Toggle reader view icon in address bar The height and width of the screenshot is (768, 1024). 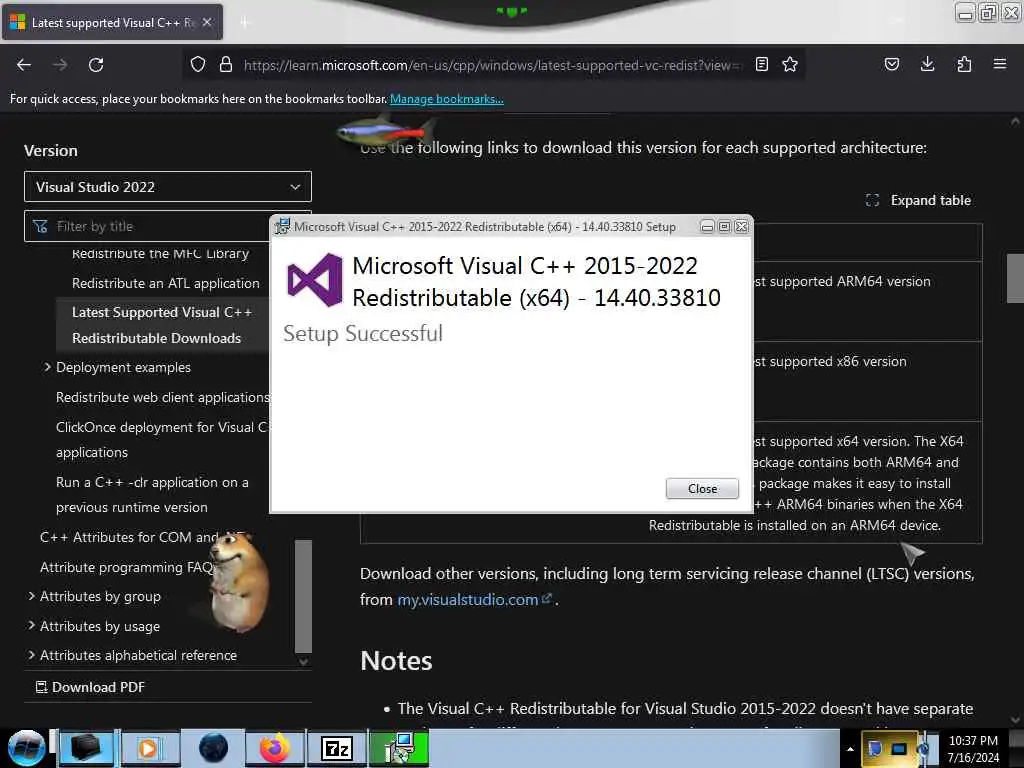click(x=761, y=64)
